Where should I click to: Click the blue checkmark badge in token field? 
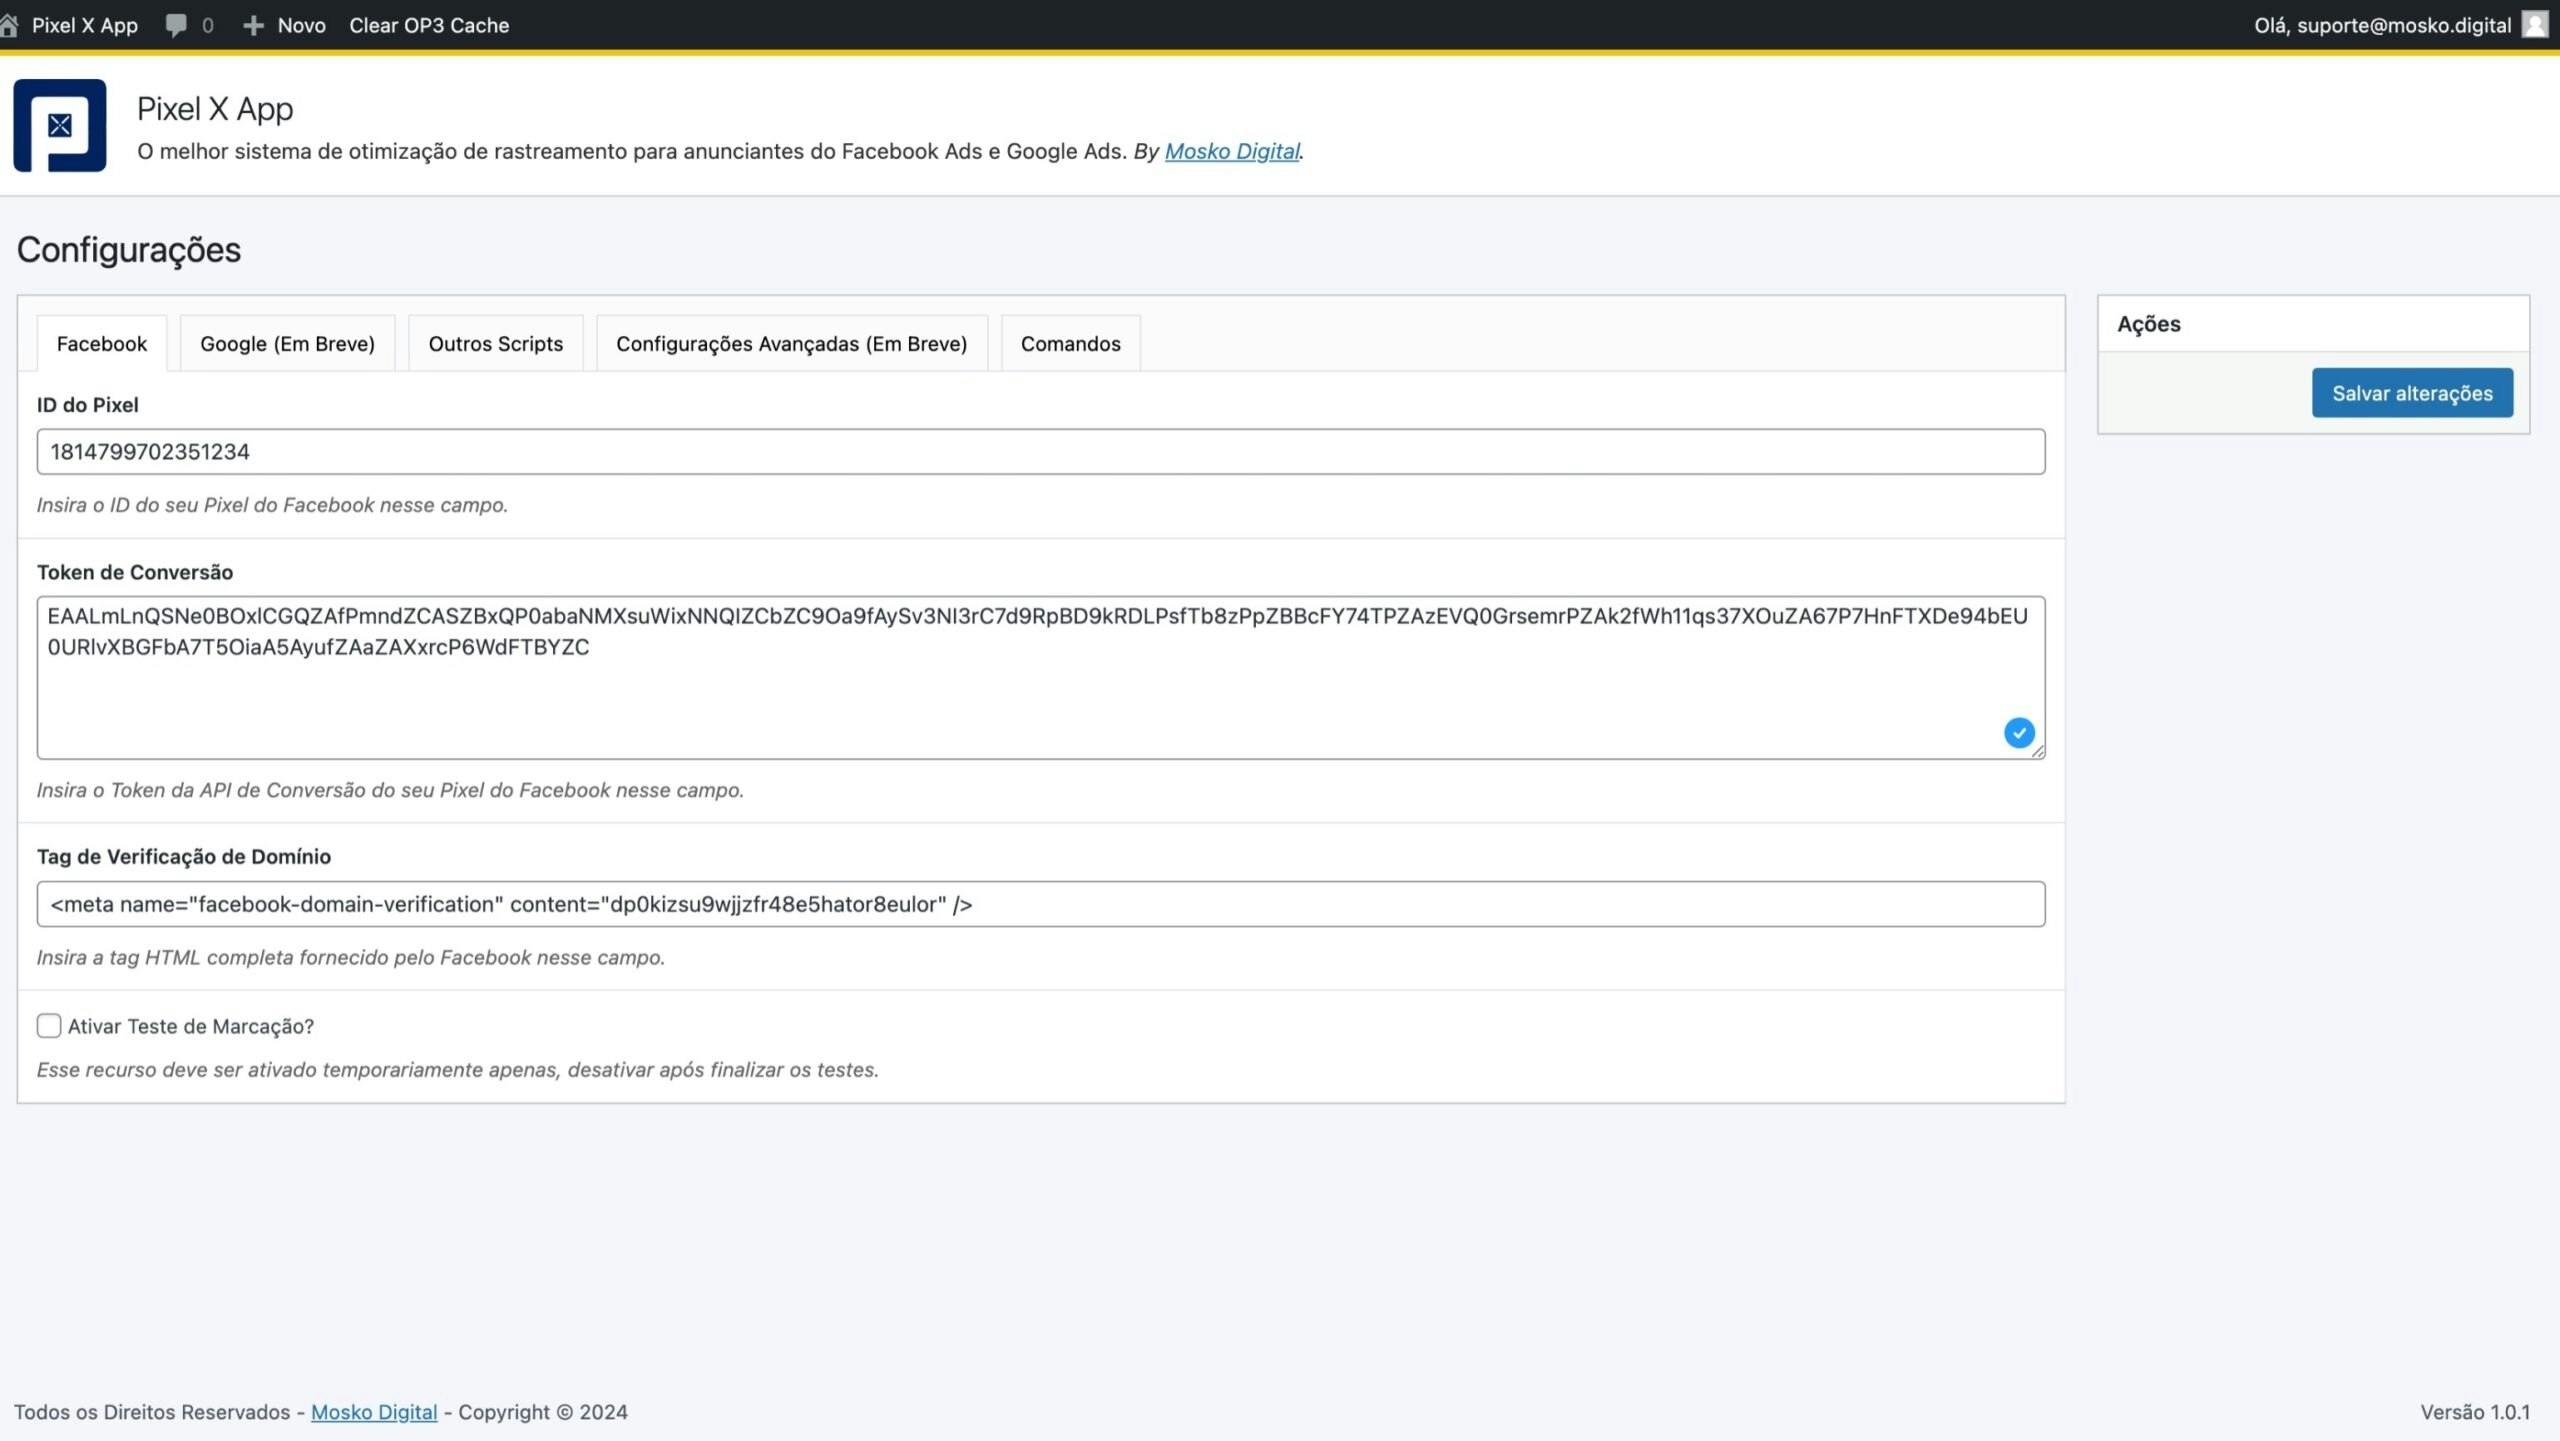(2019, 733)
